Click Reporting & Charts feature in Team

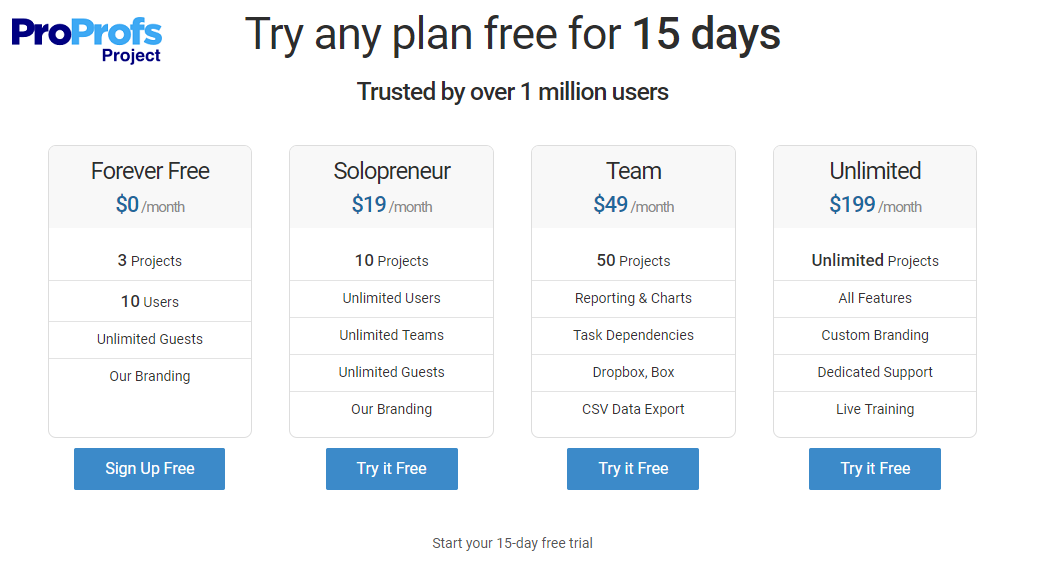(x=633, y=298)
